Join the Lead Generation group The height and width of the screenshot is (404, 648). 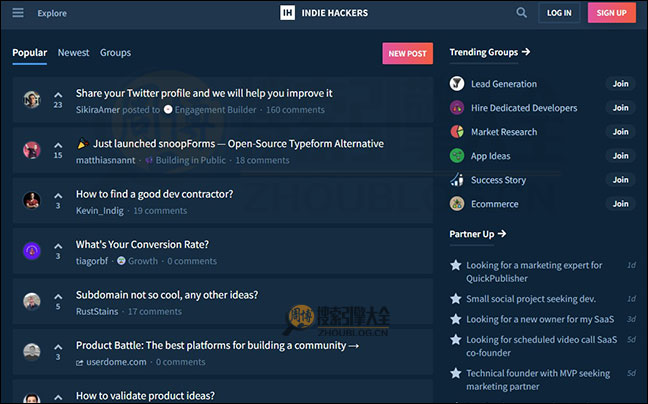620,83
